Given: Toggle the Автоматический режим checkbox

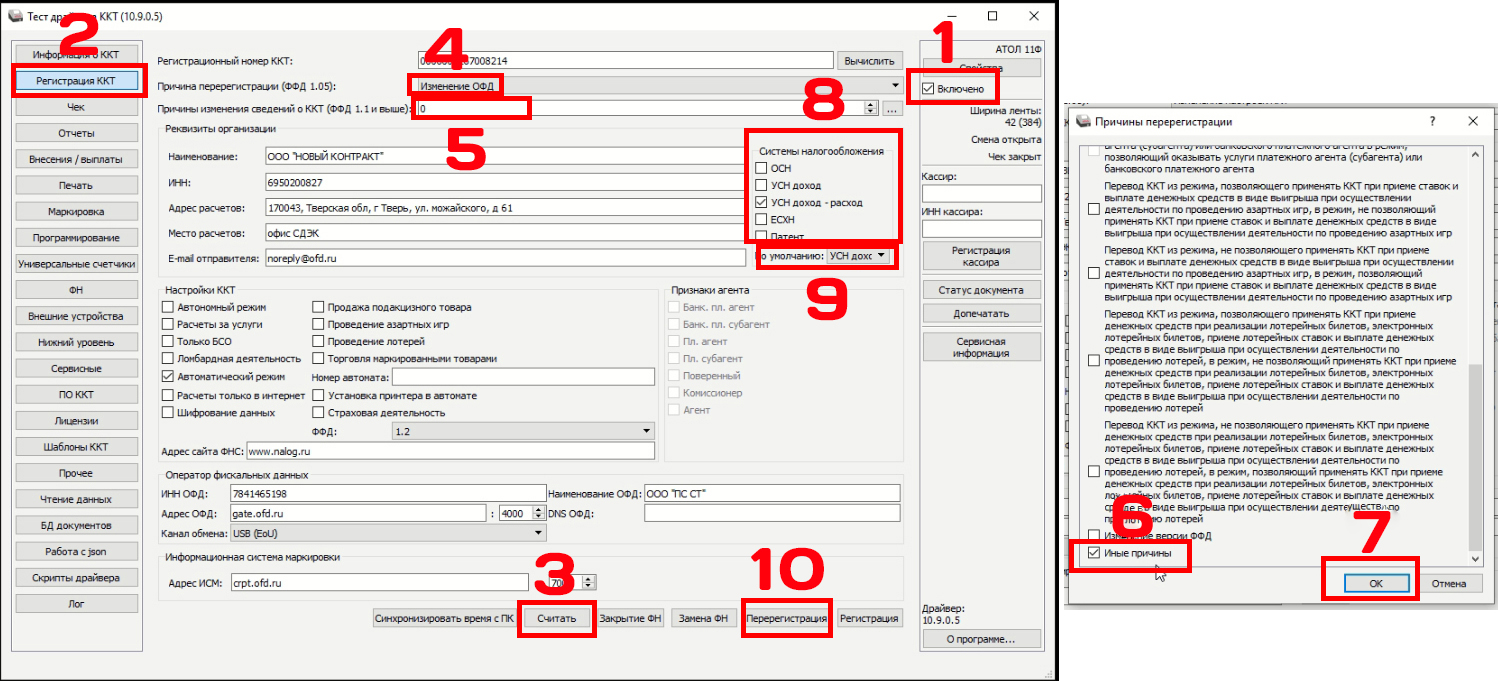Looking at the screenshot, I should pos(168,377).
